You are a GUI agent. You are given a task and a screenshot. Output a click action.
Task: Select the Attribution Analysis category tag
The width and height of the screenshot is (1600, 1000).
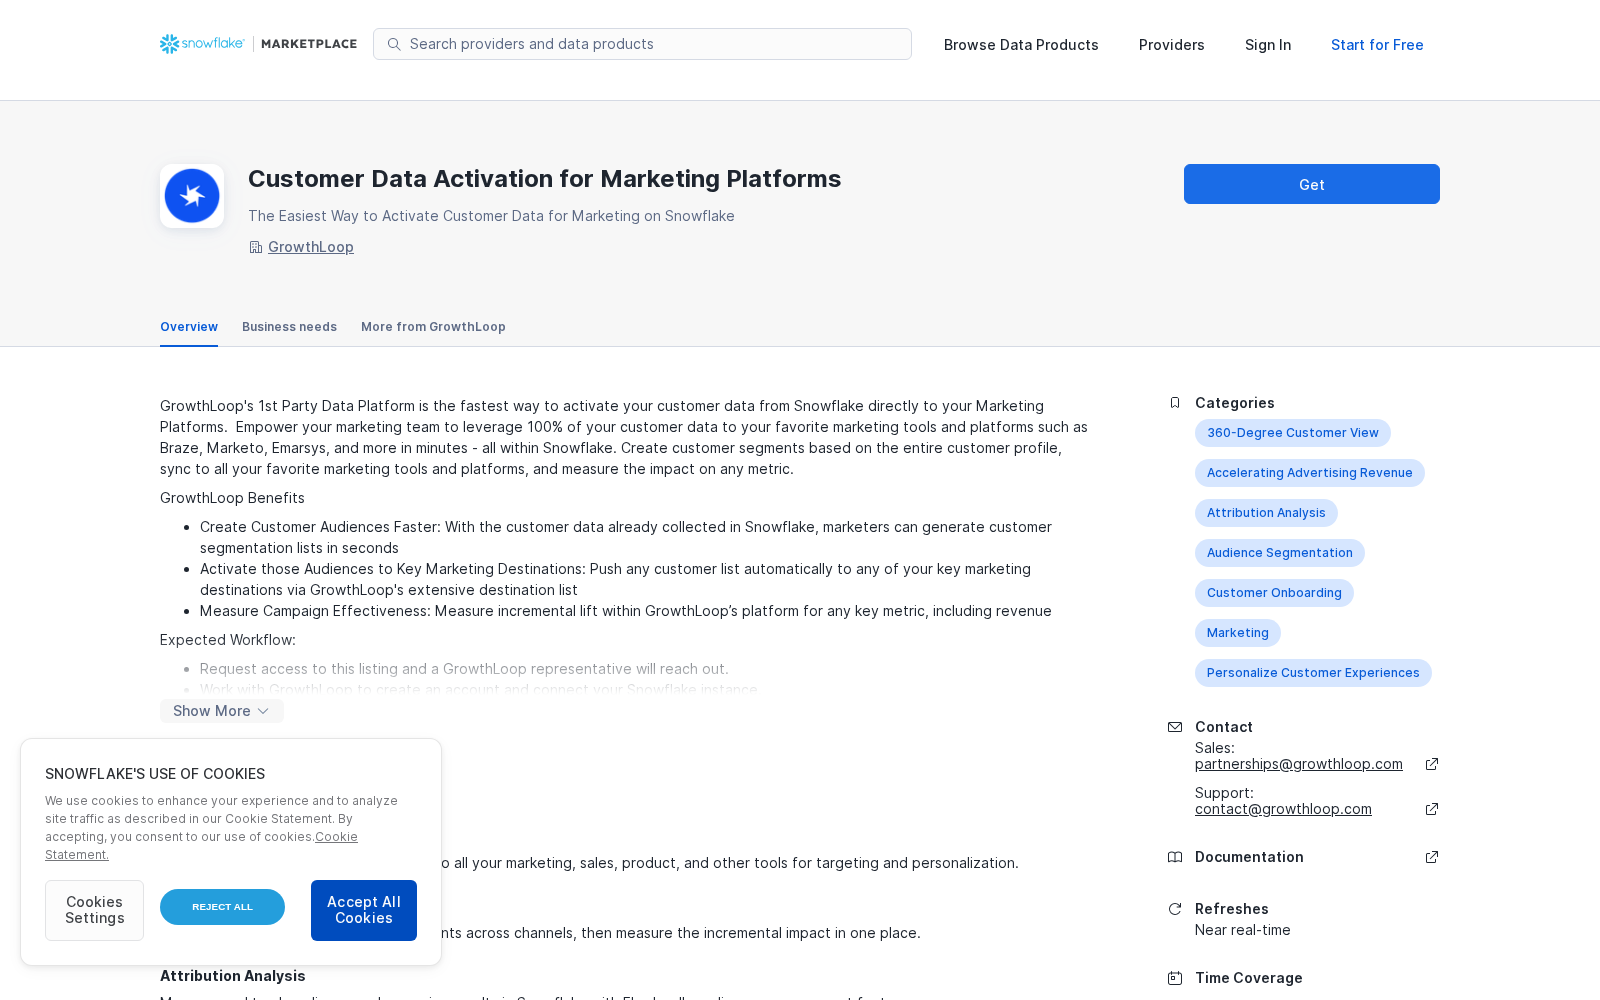tap(1266, 513)
